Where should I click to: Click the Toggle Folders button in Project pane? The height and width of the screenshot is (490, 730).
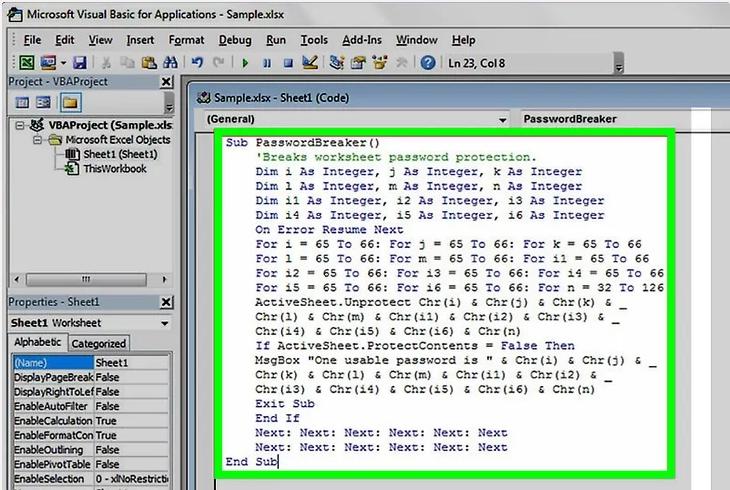coord(70,102)
